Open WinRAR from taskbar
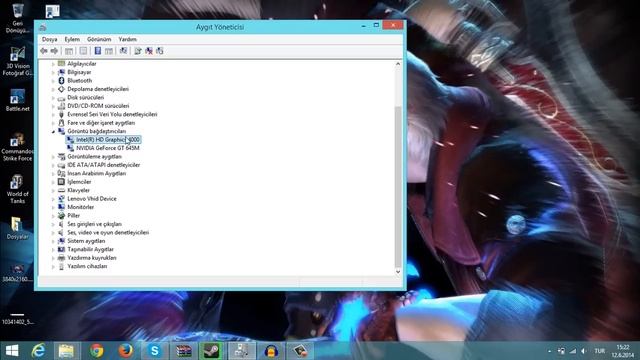This screenshot has height=360, width=640. pyautogui.click(x=184, y=351)
